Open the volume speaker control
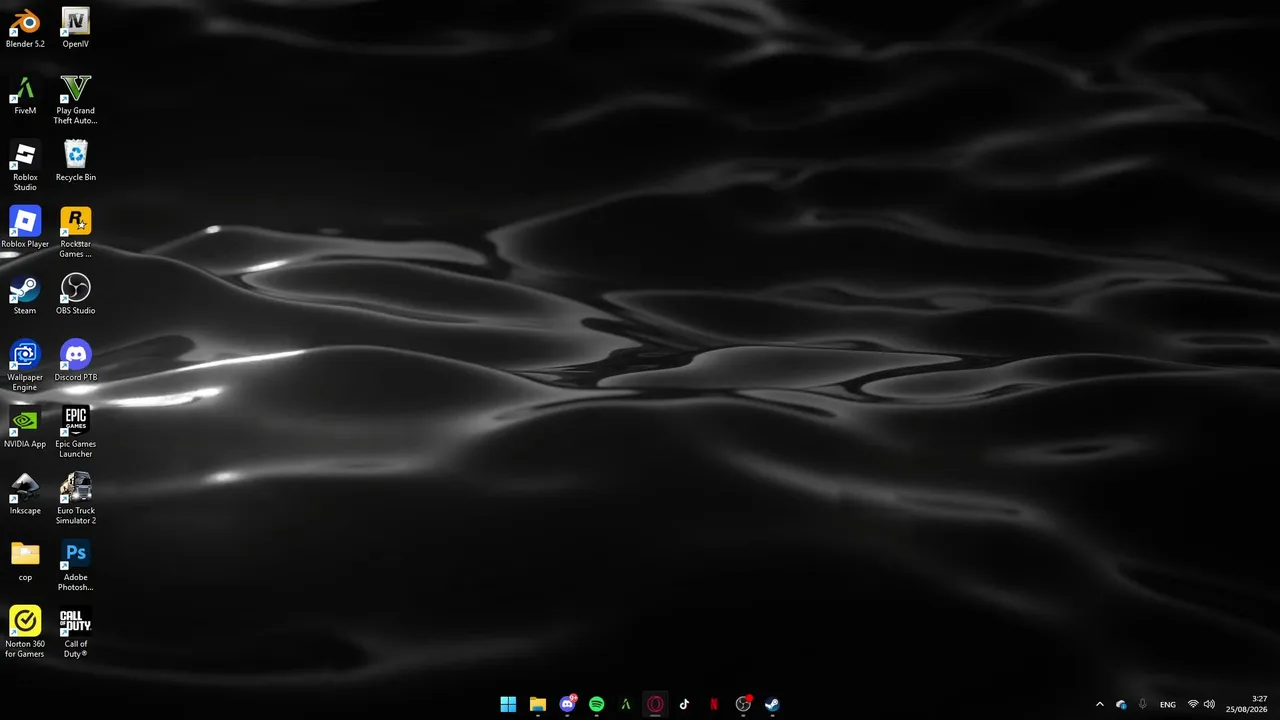Viewport: 1280px width, 720px height. [1209, 704]
